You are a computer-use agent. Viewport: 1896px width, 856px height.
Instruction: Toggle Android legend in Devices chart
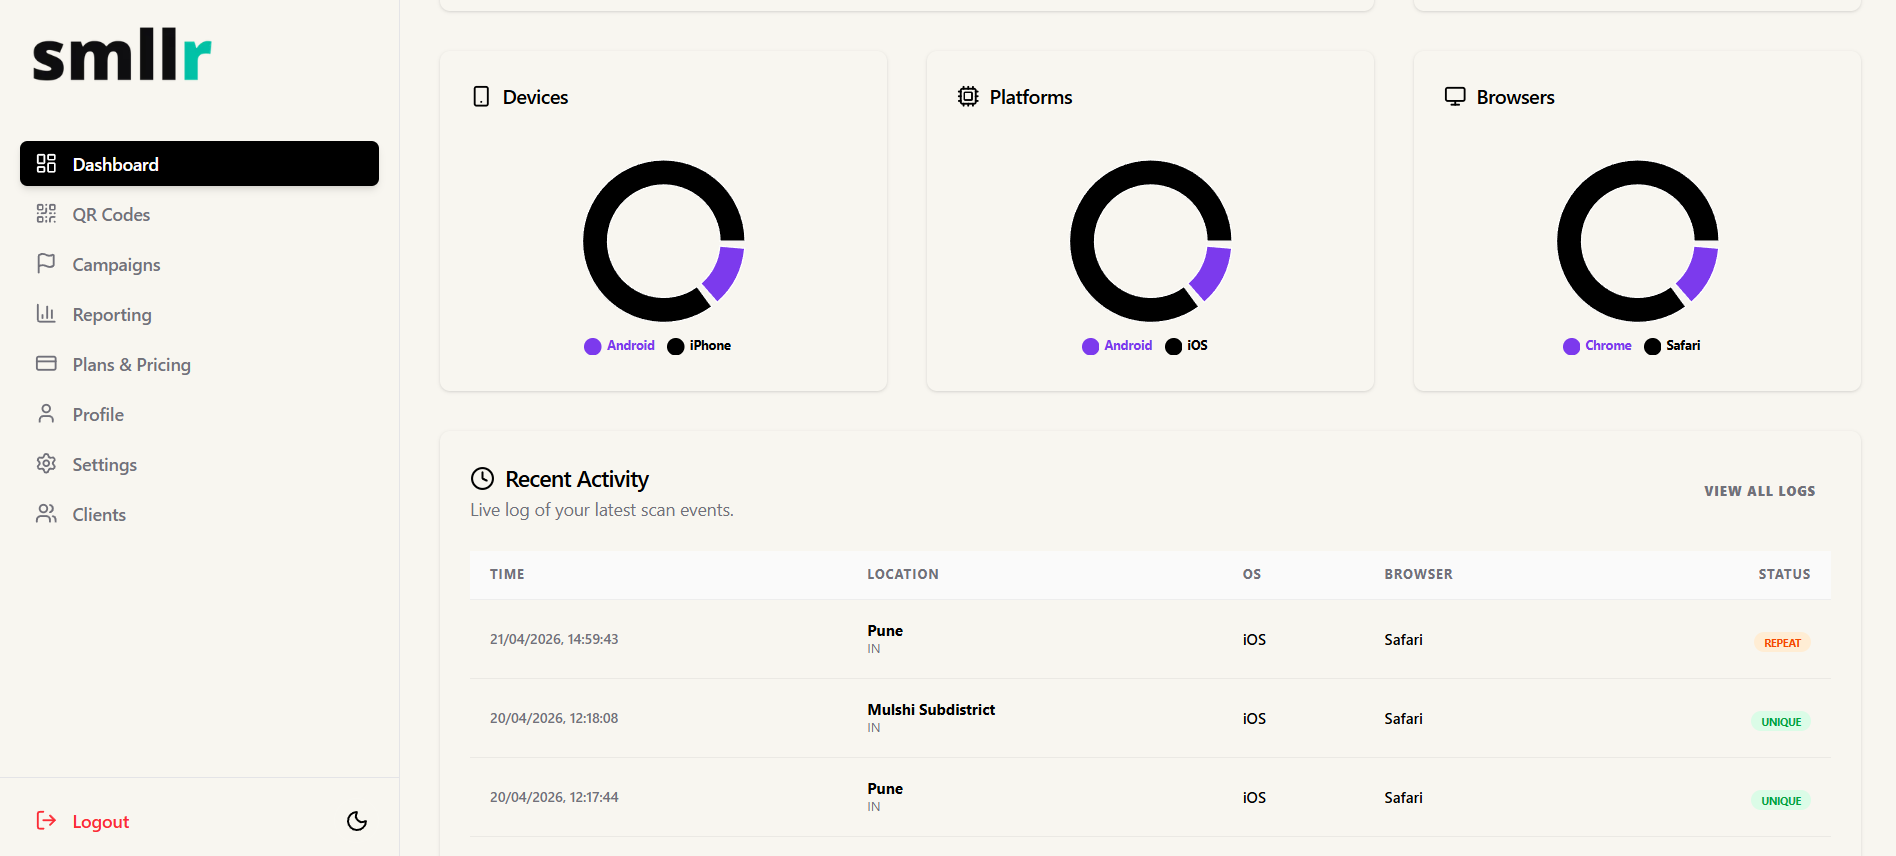[x=619, y=345]
